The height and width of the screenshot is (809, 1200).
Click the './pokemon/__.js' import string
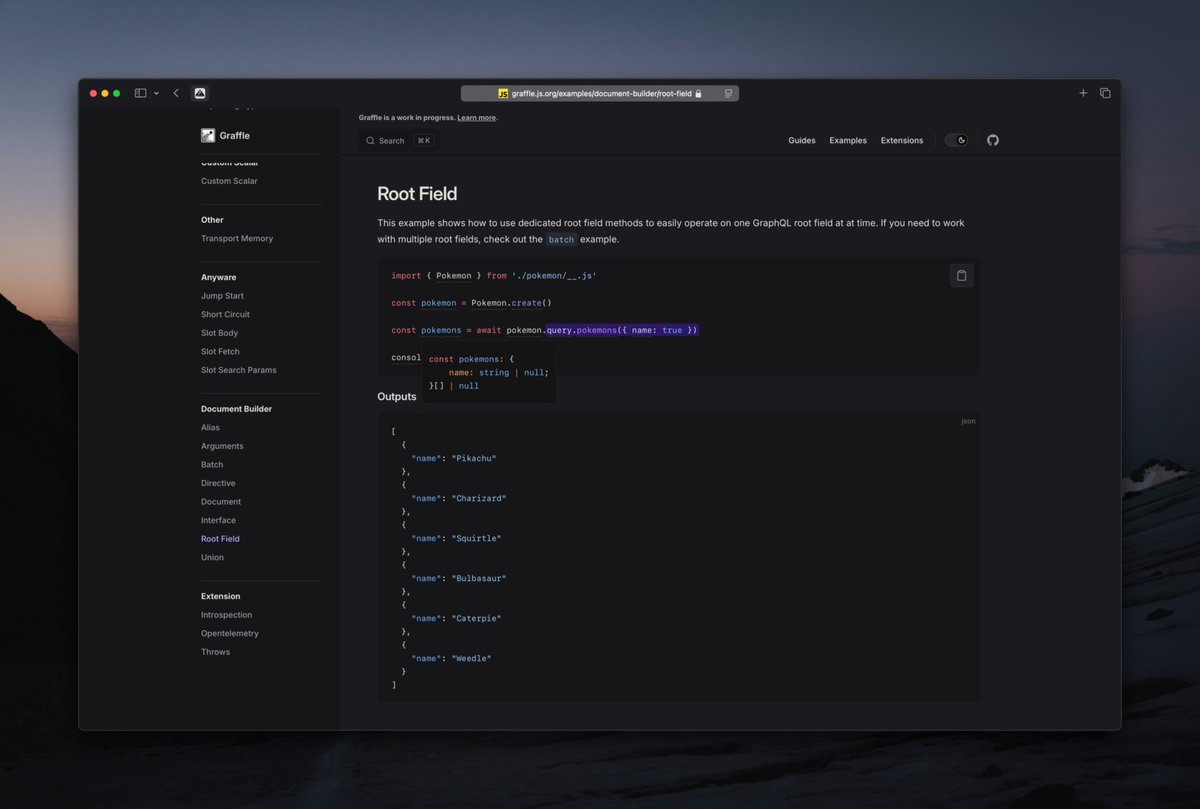click(x=554, y=276)
